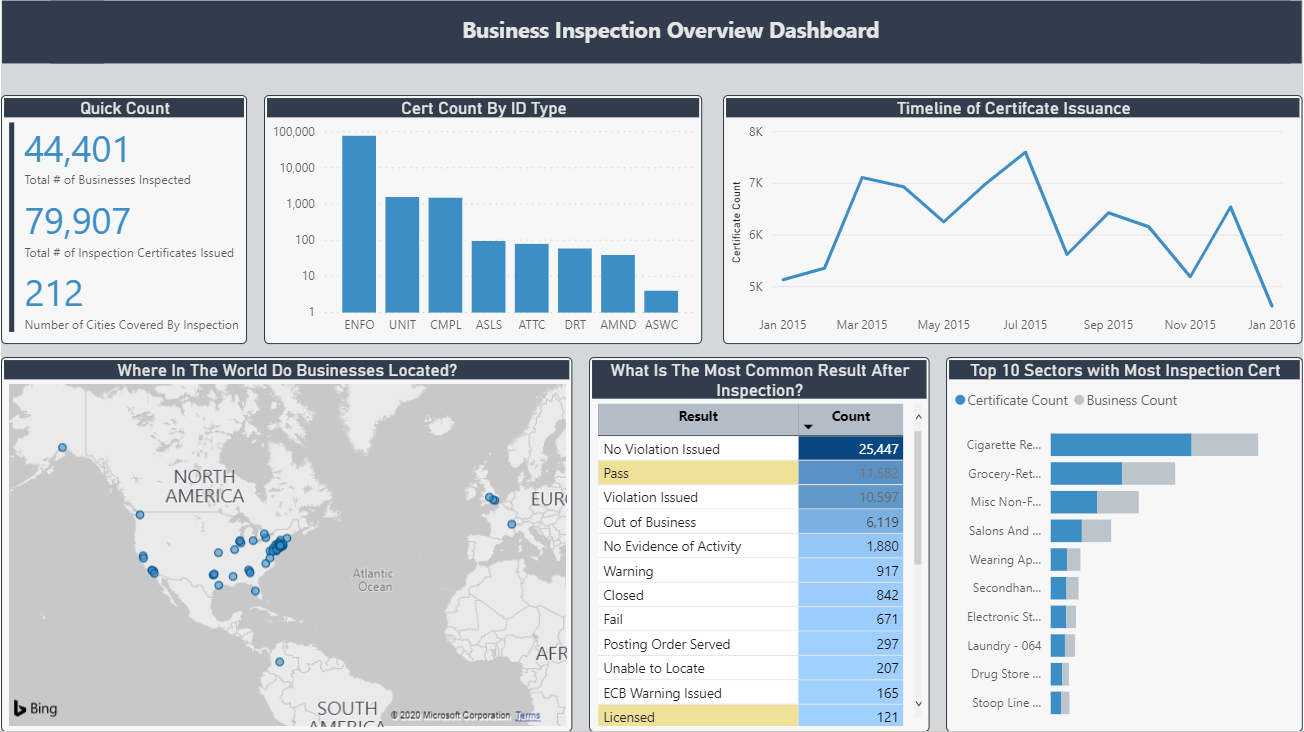
Task: Click the sort arrow under the Count header
Action: [807, 427]
